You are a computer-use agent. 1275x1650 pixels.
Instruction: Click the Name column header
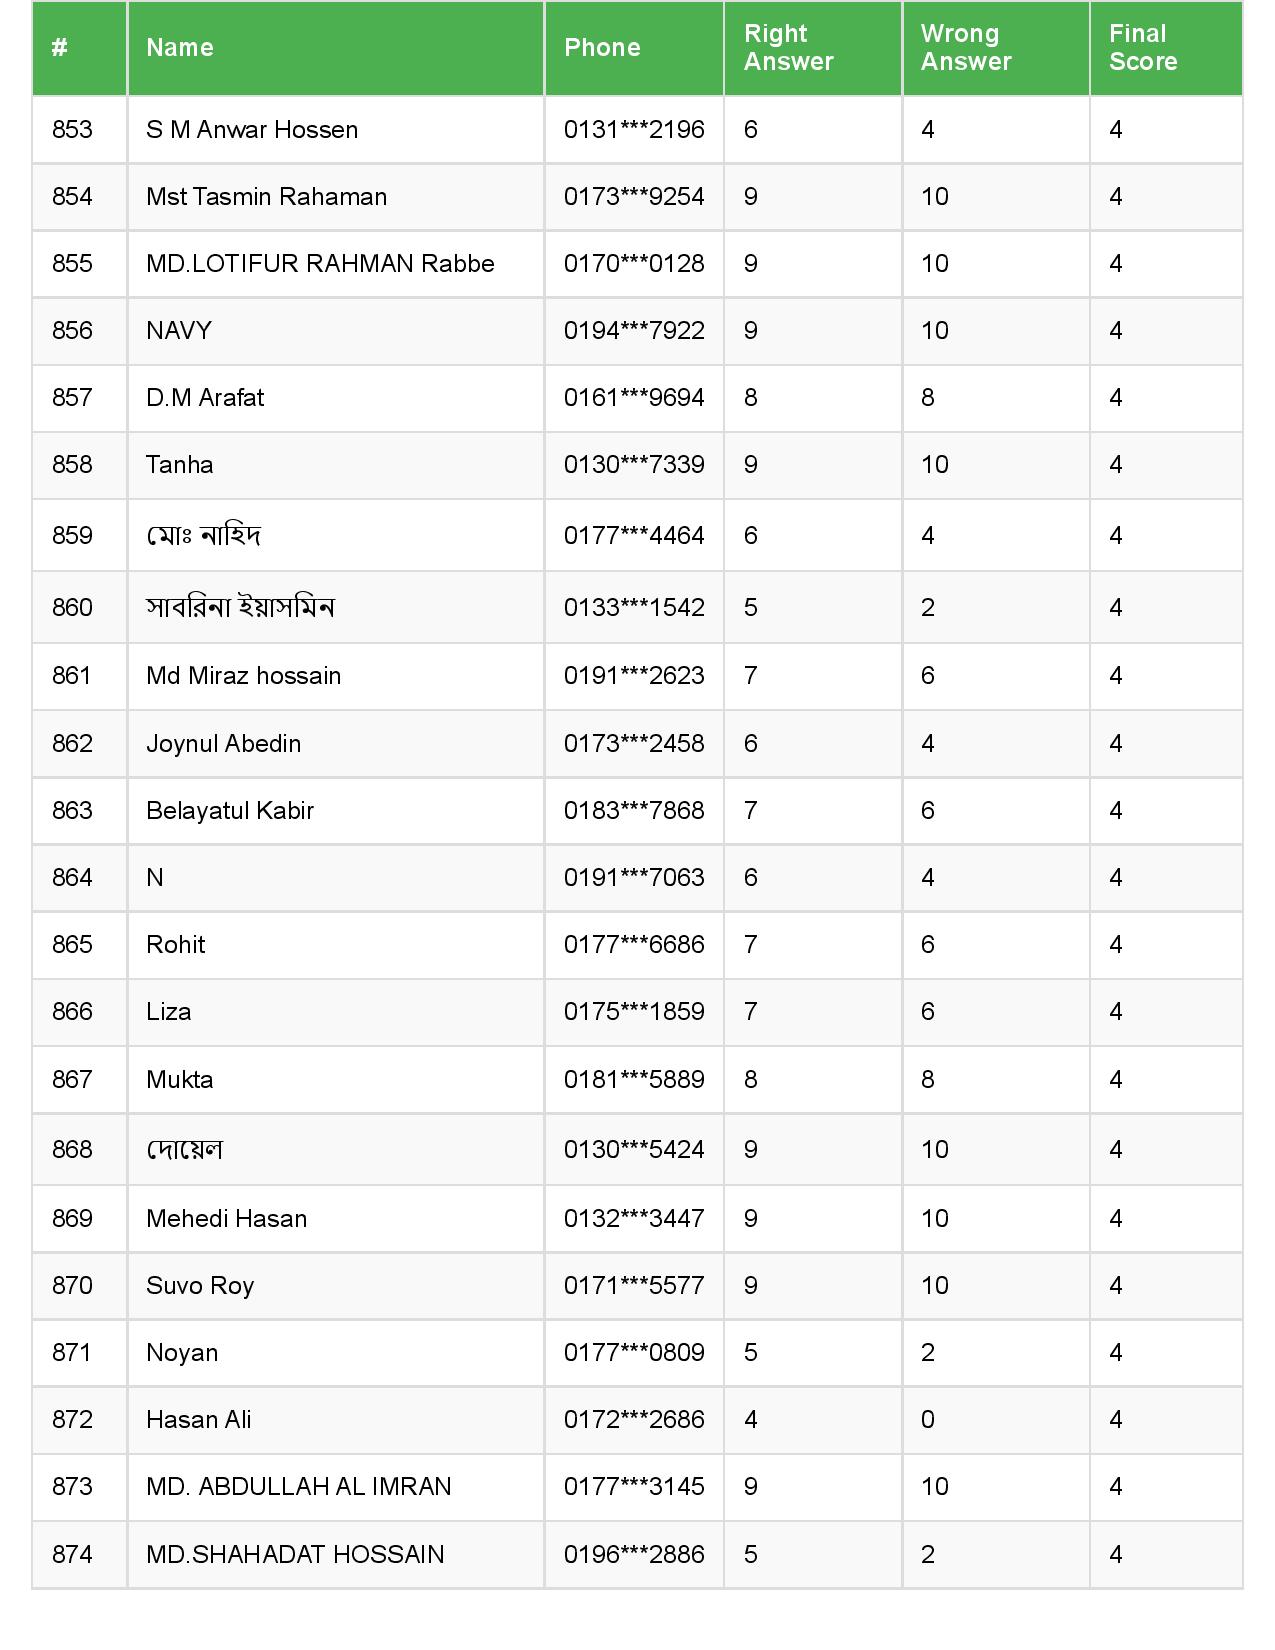[x=180, y=48]
